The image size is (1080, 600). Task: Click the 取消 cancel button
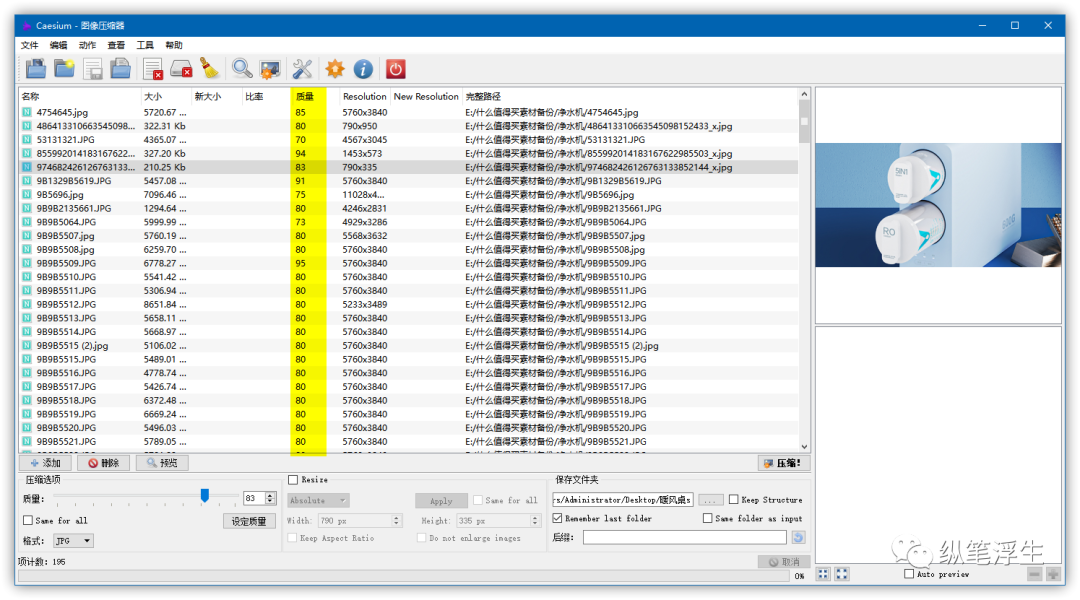tap(784, 562)
